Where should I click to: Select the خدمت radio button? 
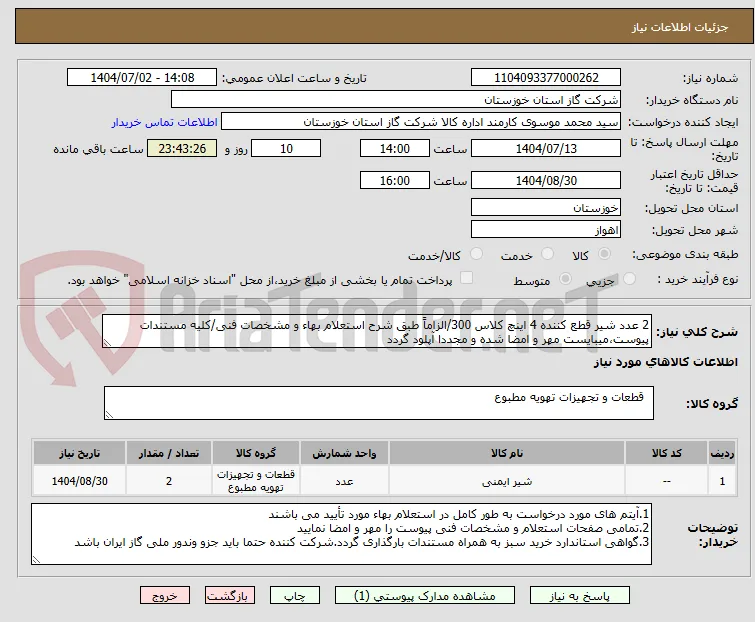pos(547,254)
